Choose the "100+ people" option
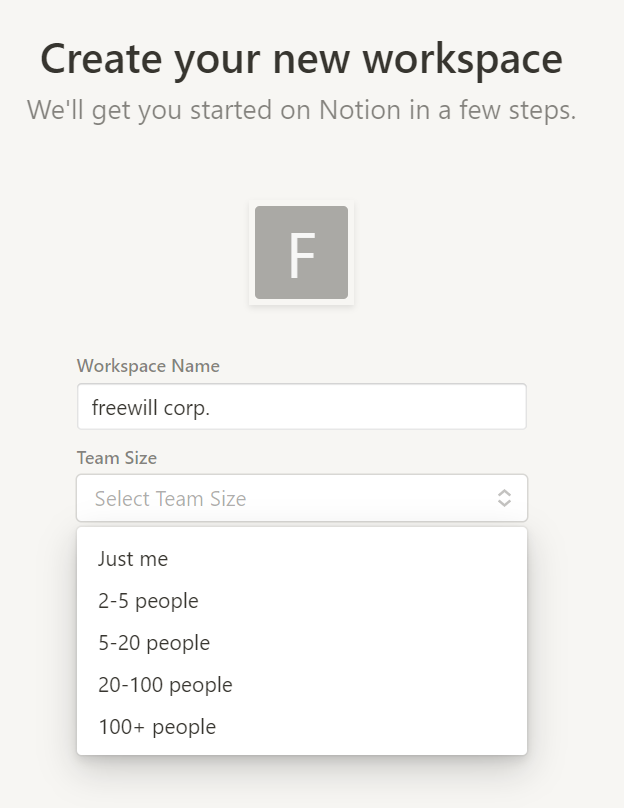The width and height of the screenshot is (624, 808). point(157,727)
